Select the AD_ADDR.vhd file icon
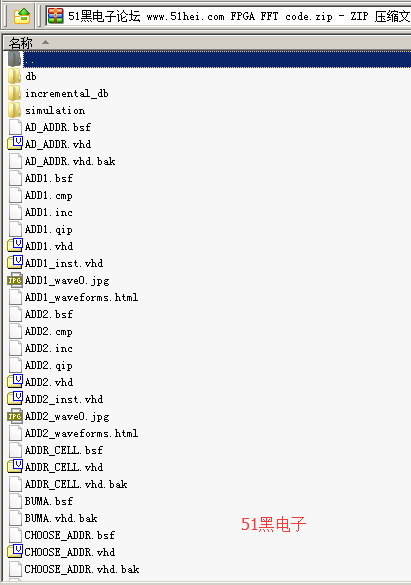411x585 pixels. click(15, 144)
